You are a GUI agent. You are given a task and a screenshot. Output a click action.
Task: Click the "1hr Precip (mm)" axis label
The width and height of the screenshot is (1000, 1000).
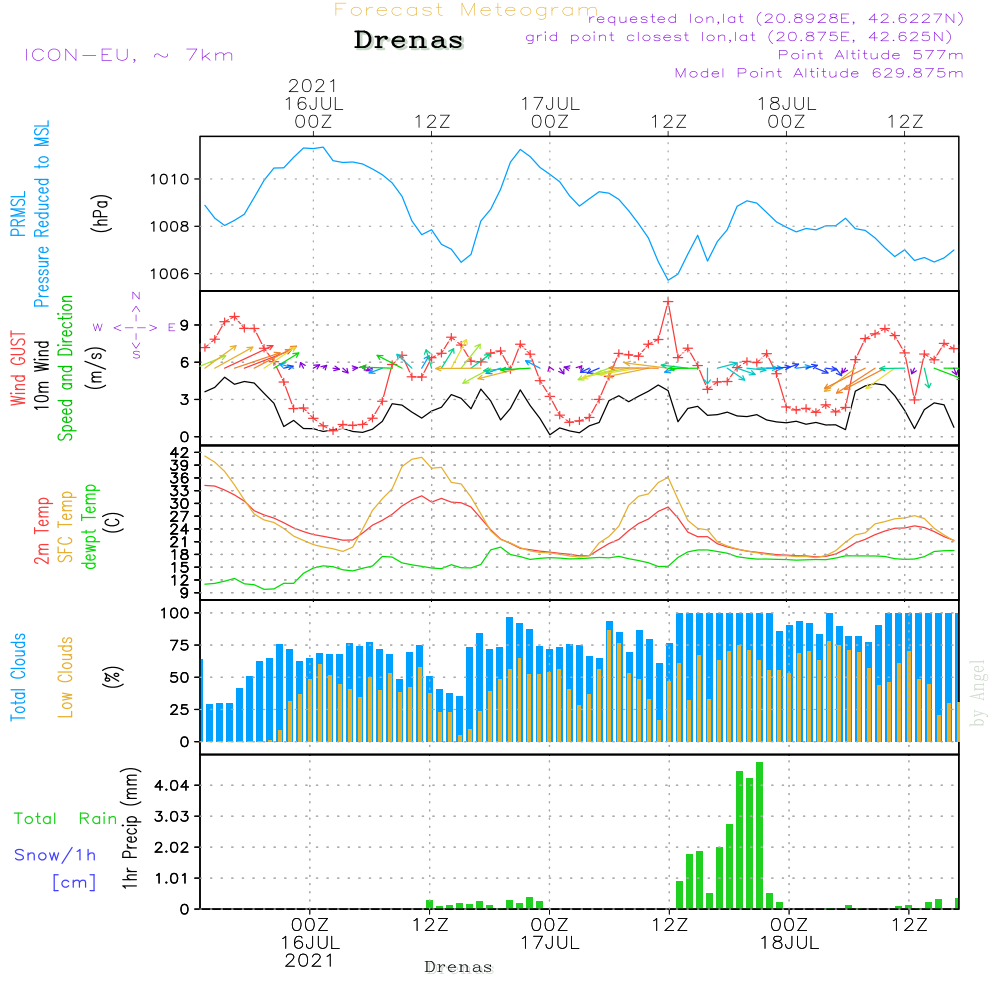(x=130, y=828)
